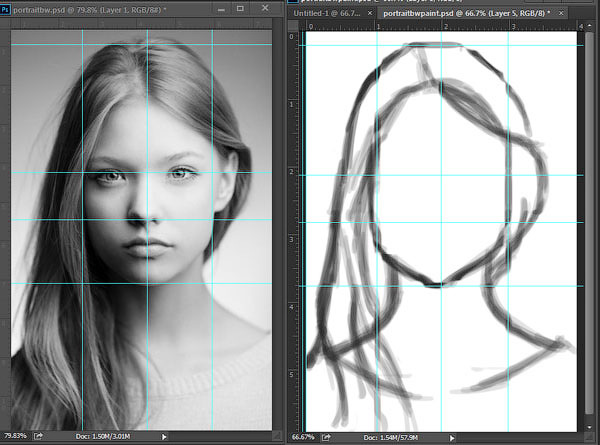Close the portraitbwpaint.psd tab with its x
Screen dimensions: 600x445
pyautogui.click(x=561, y=15)
